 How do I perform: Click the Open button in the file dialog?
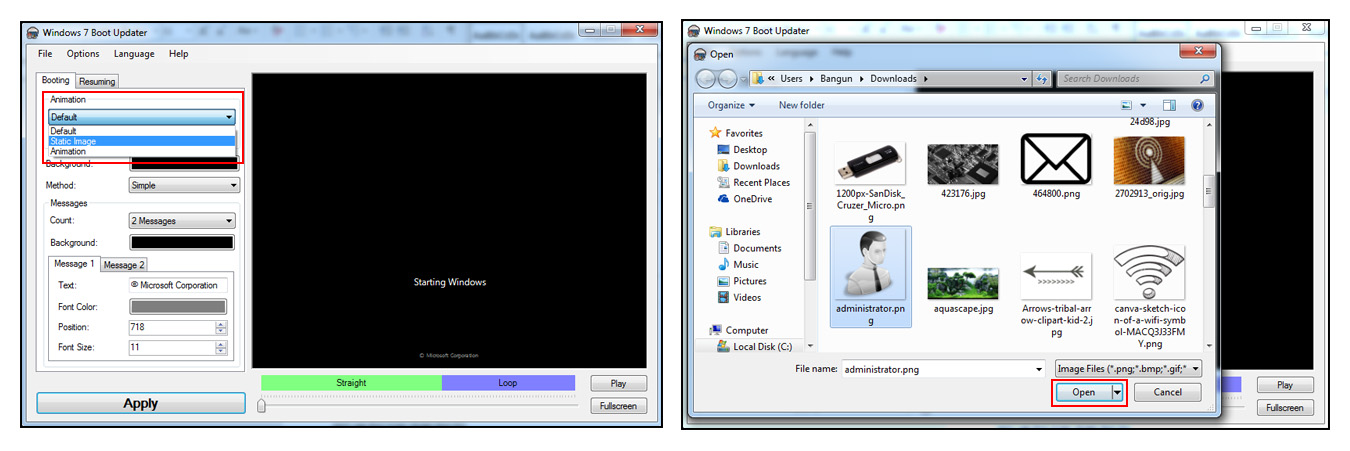[x=1083, y=393]
